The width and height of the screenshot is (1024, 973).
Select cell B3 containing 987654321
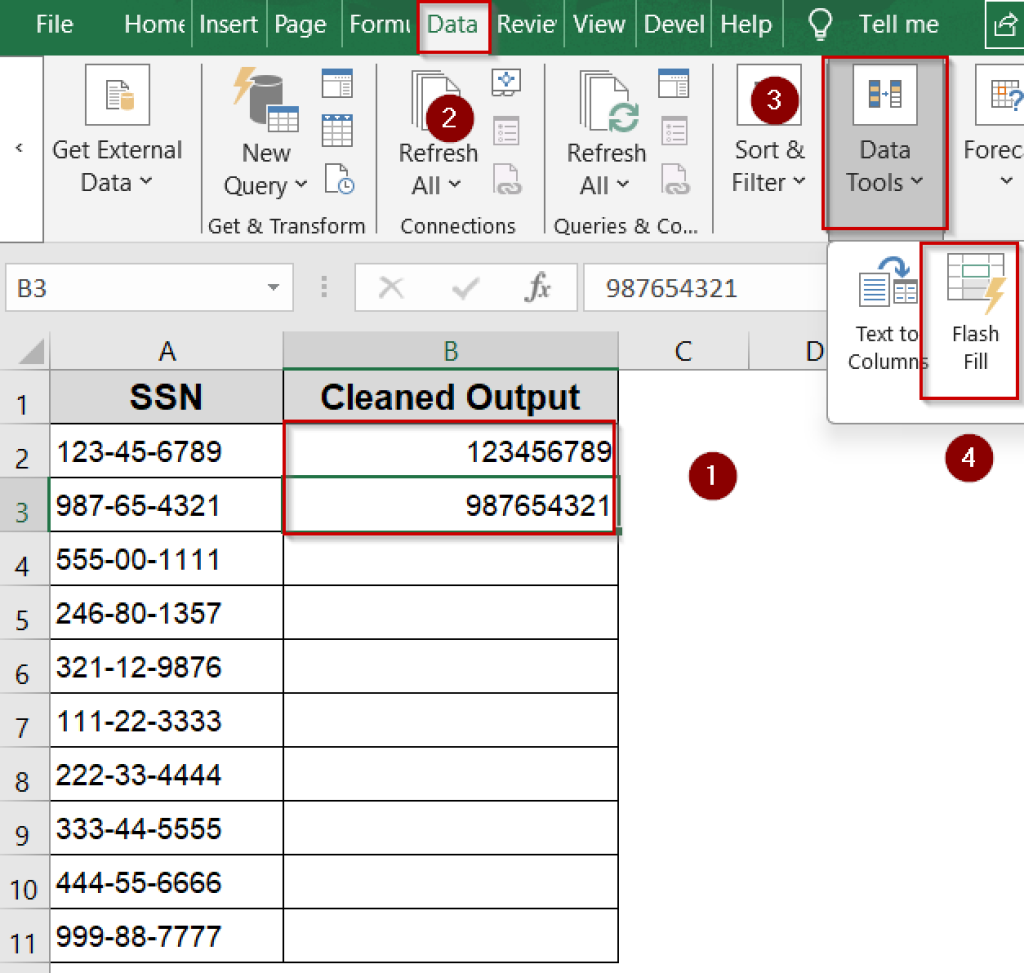(x=450, y=504)
